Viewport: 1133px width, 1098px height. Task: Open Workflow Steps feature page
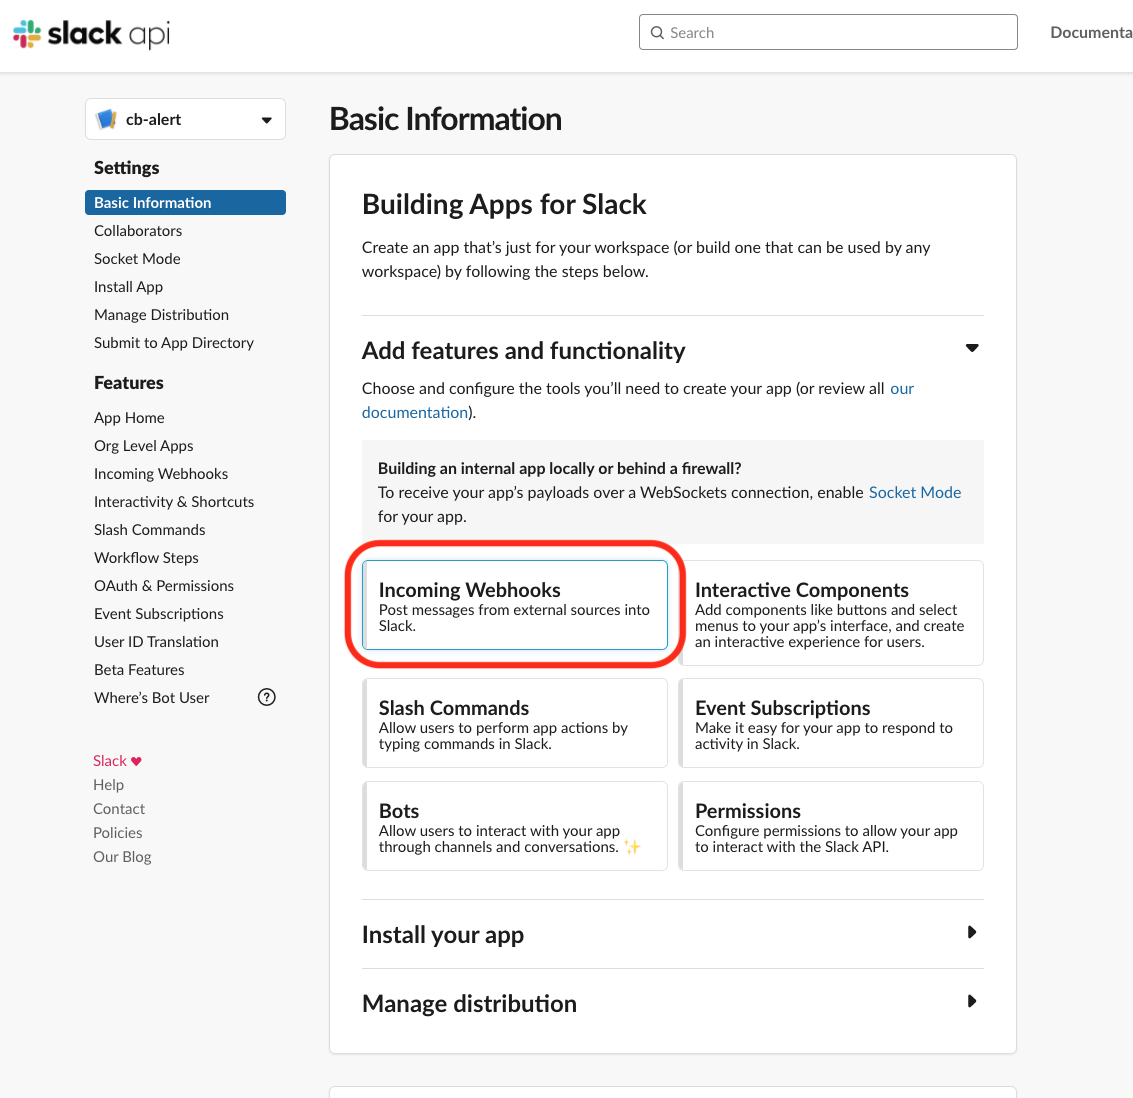[147, 558]
